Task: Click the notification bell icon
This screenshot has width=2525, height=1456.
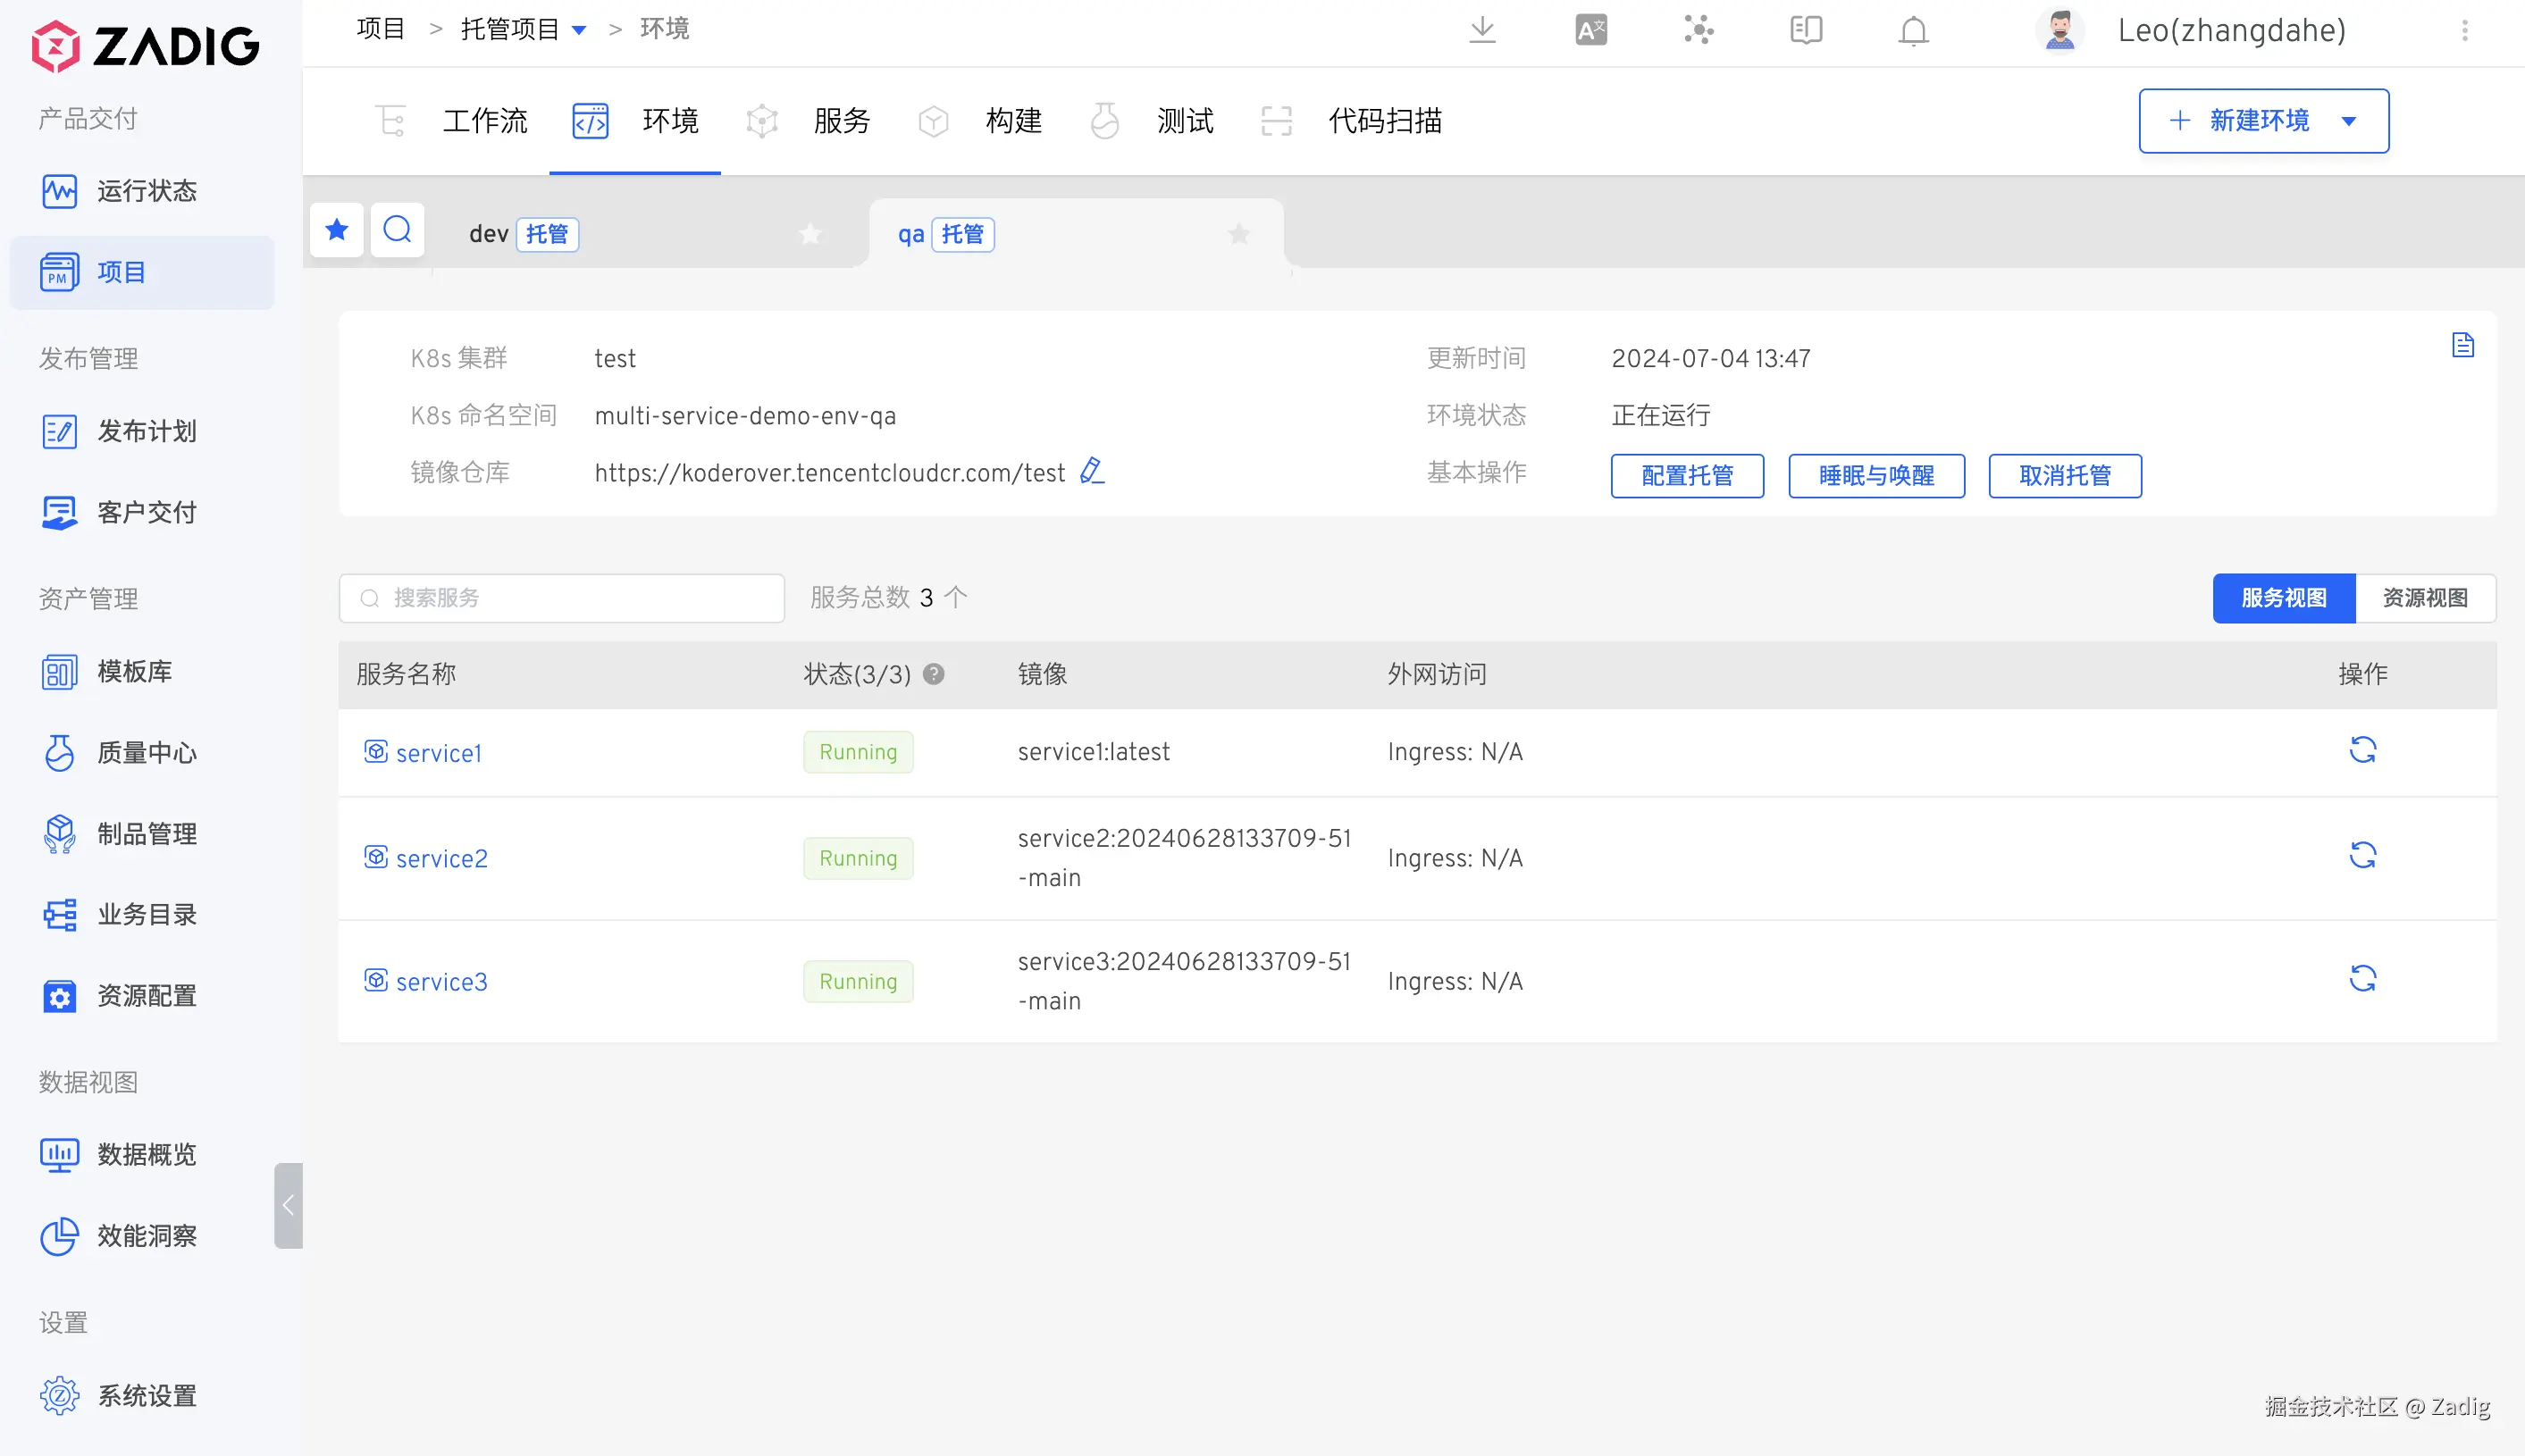Action: tap(1913, 30)
